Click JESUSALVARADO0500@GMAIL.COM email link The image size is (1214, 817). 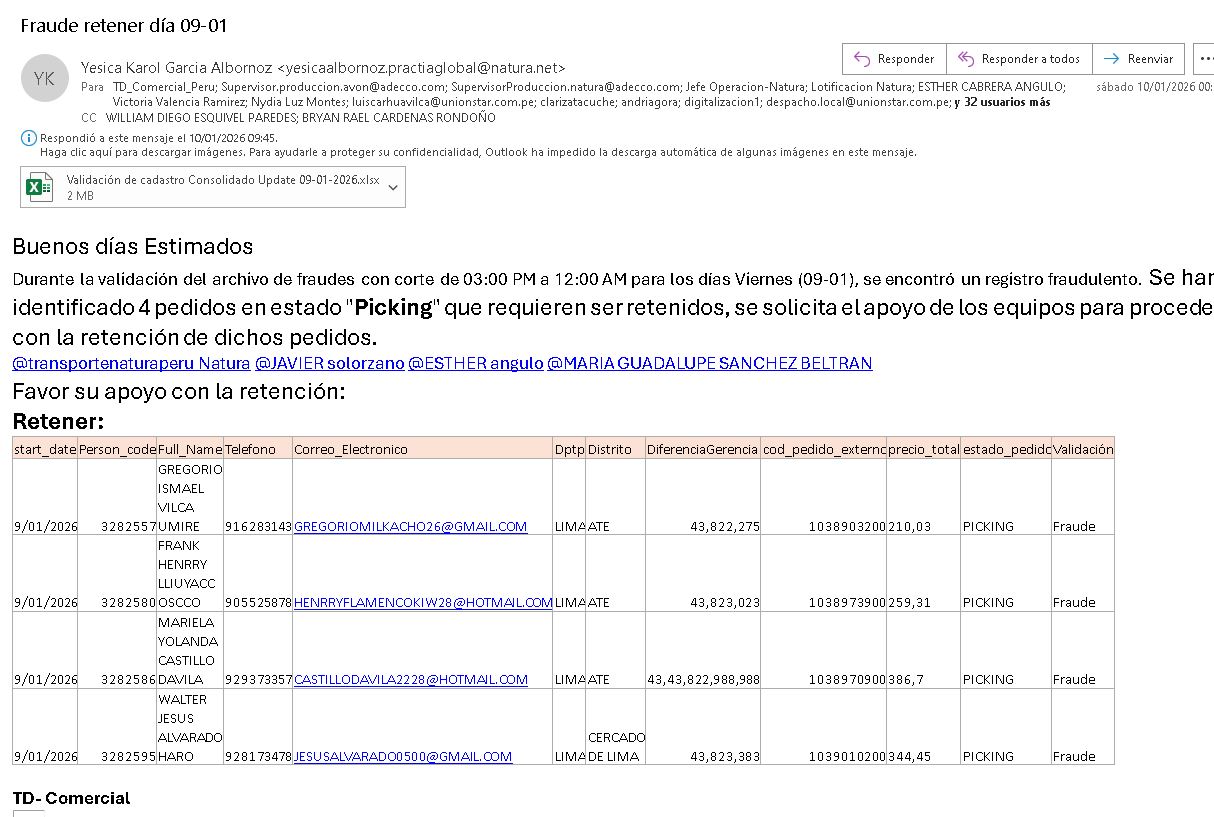[402, 756]
